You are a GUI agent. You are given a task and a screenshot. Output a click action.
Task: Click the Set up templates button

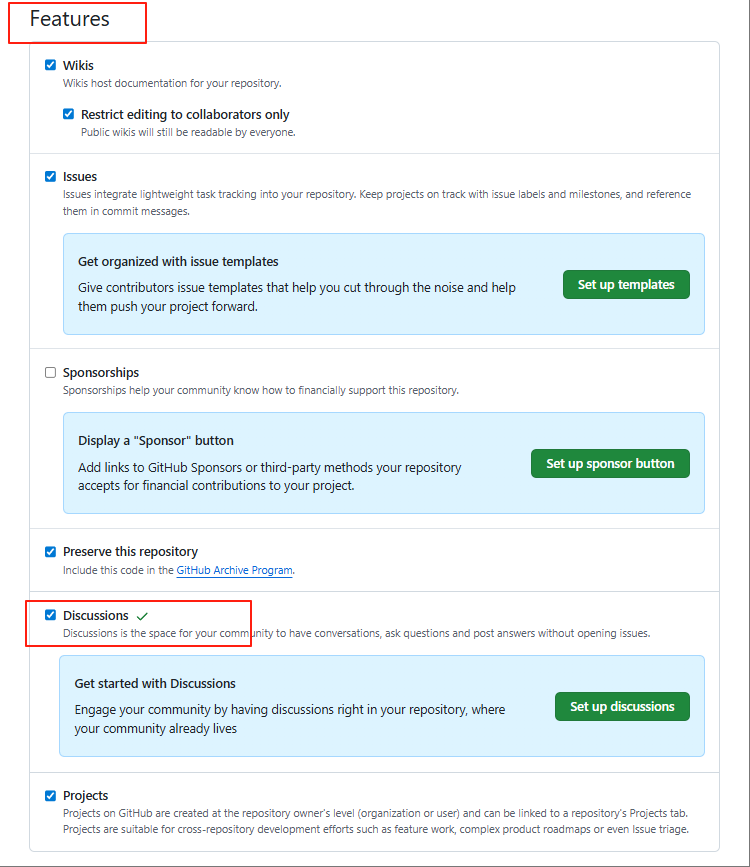(x=626, y=284)
